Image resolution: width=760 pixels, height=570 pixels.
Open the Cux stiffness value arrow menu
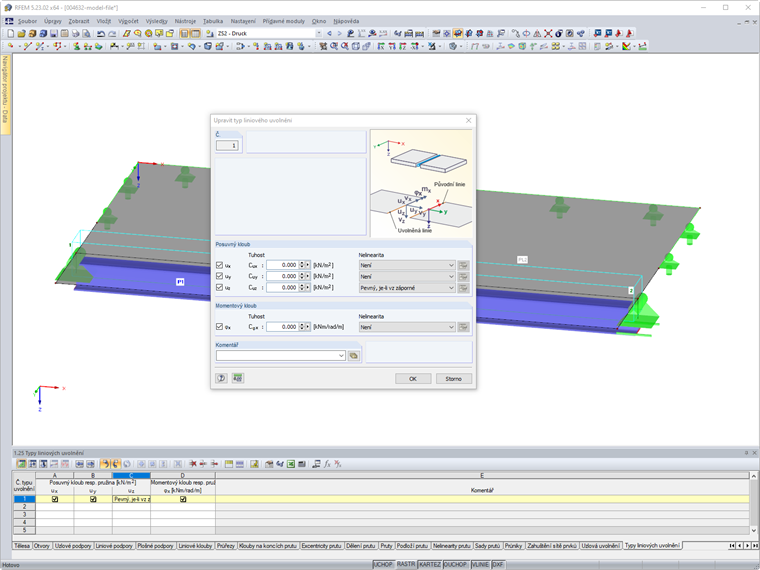pyautogui.click(x=308, y=265)
